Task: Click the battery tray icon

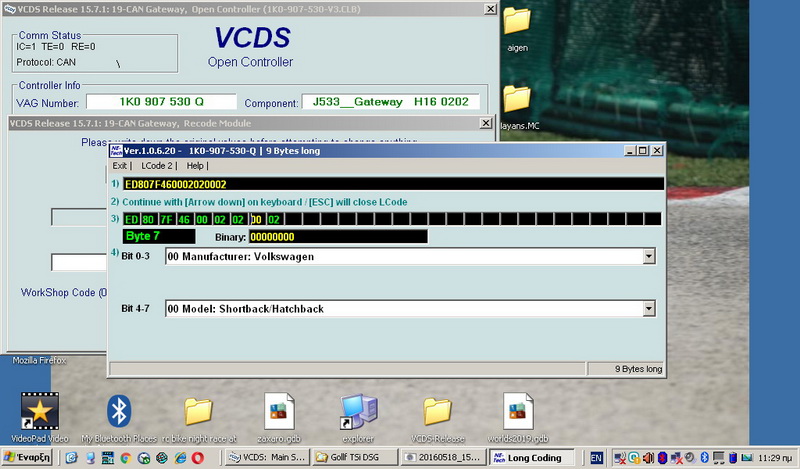Action: pyautogui.click(x=733, y=458)
